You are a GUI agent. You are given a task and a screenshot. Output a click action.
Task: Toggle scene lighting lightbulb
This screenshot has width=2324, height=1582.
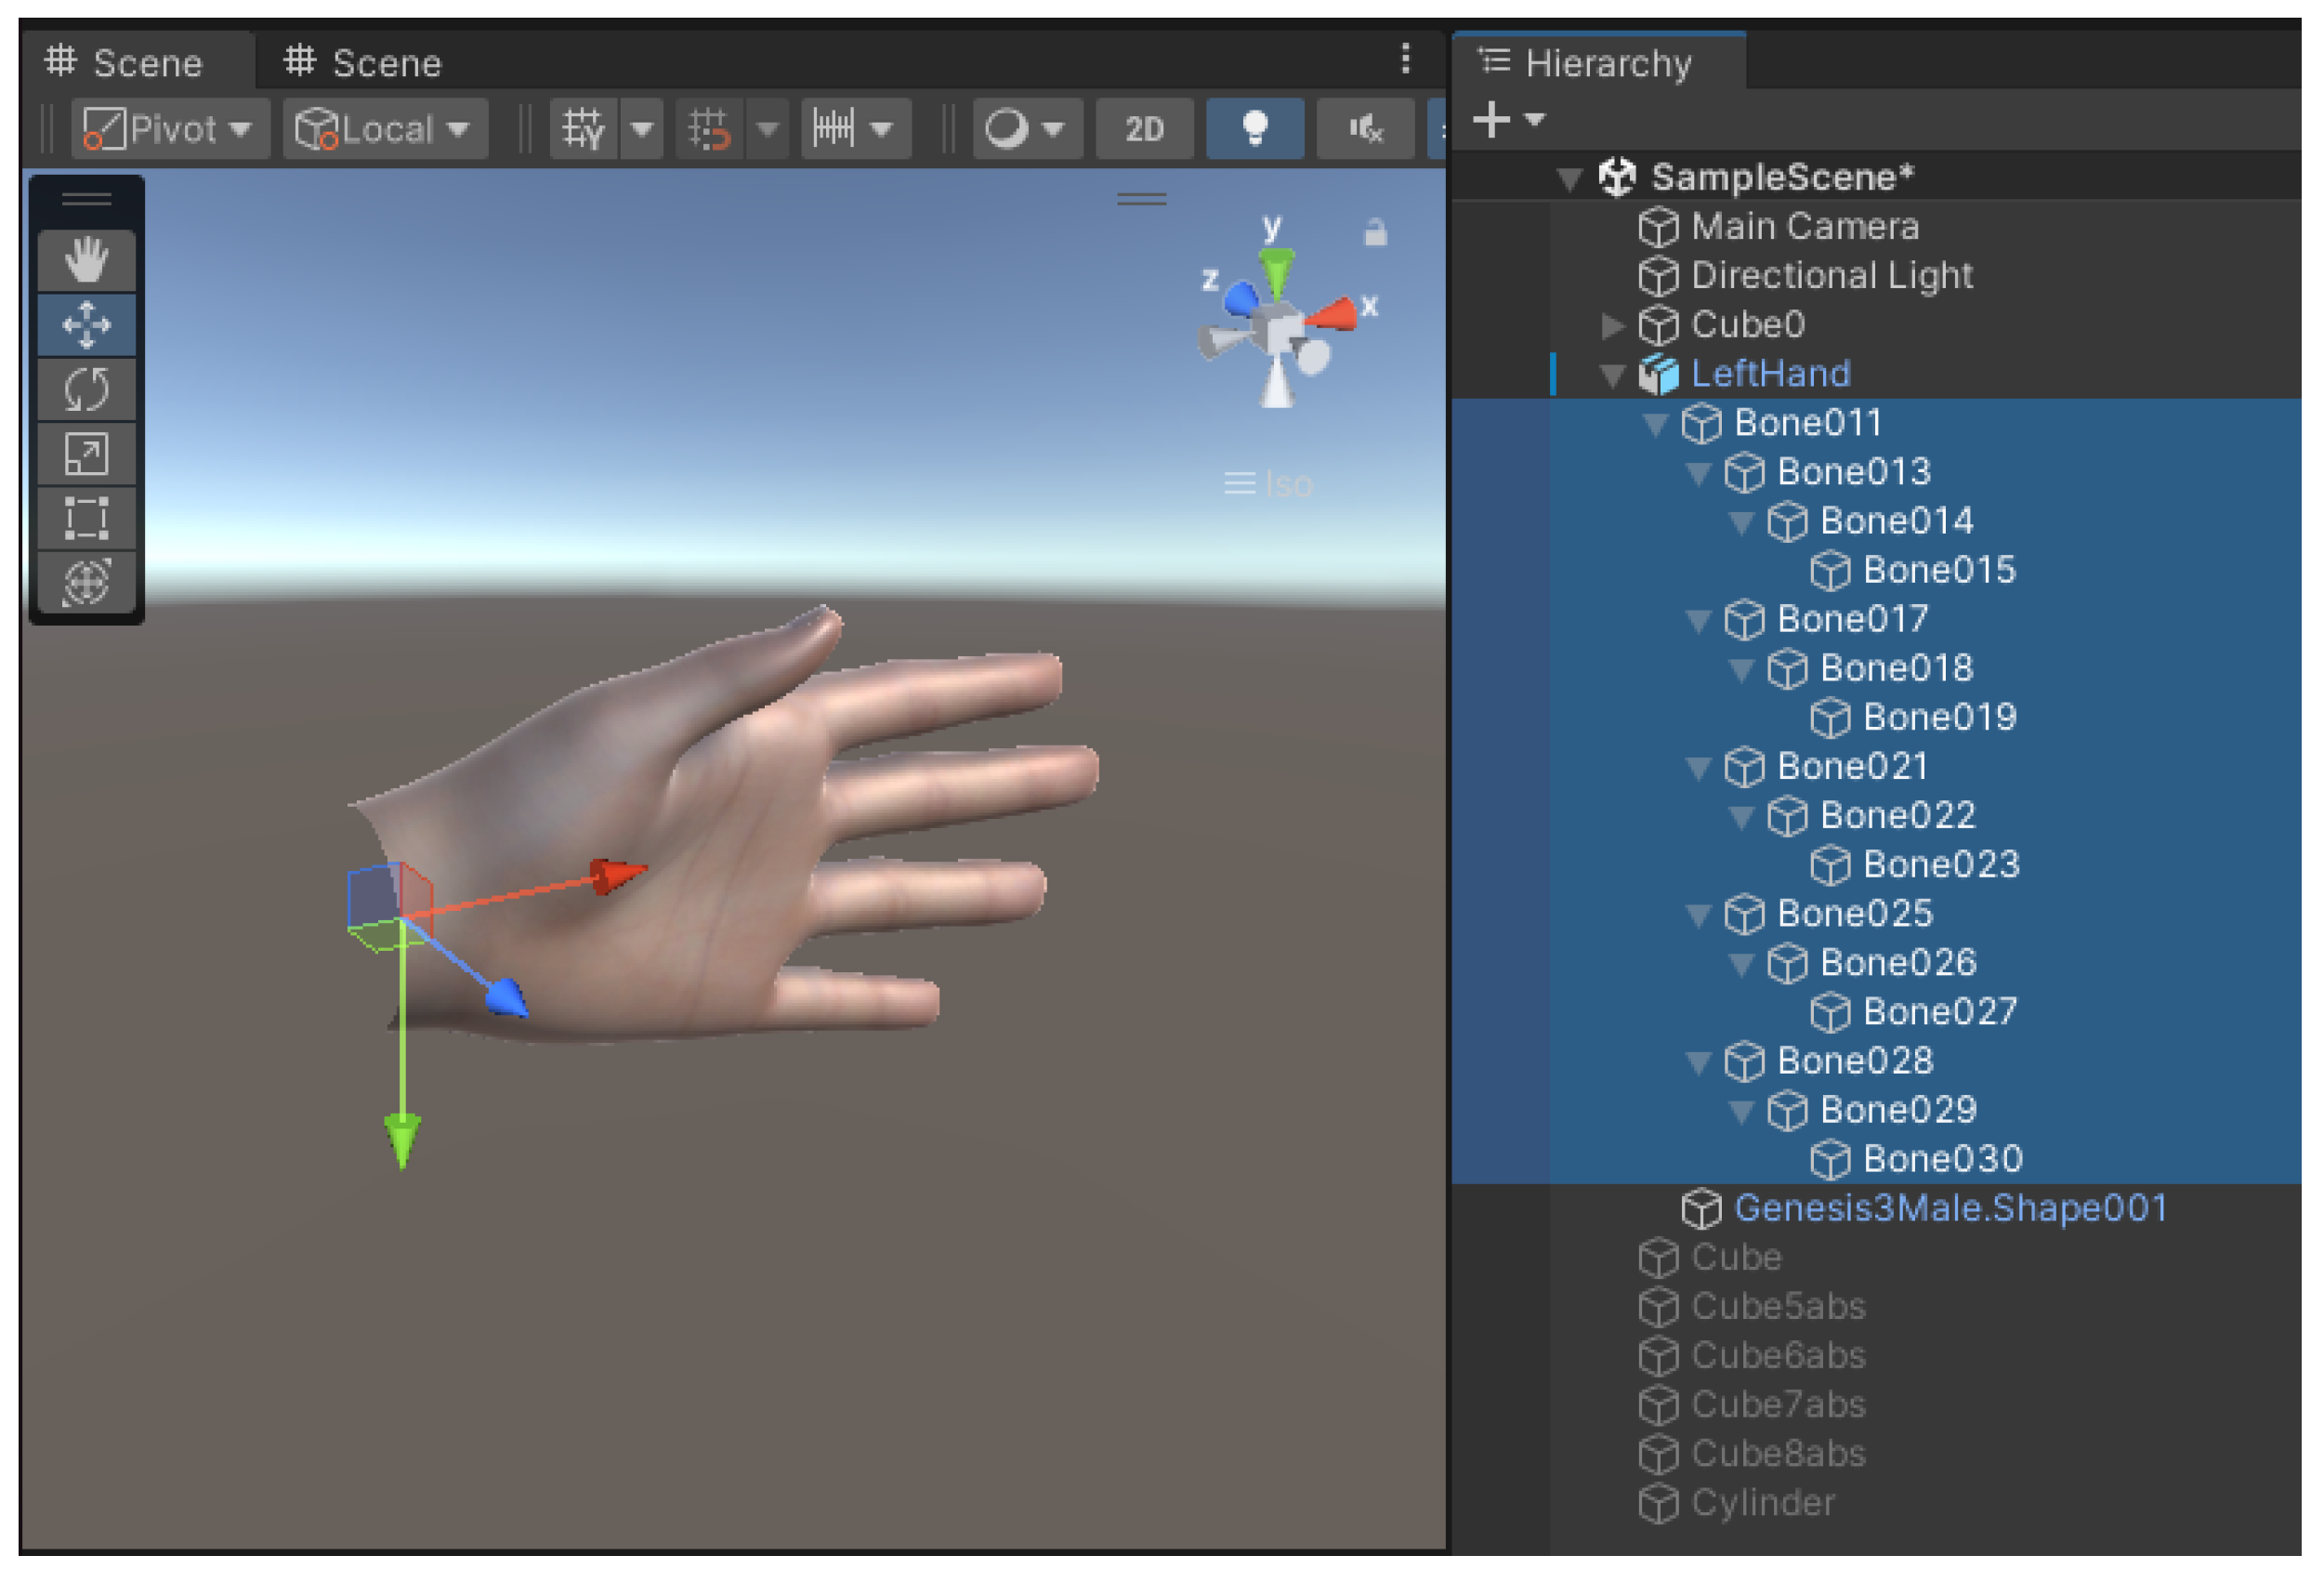click(1255, 129)
